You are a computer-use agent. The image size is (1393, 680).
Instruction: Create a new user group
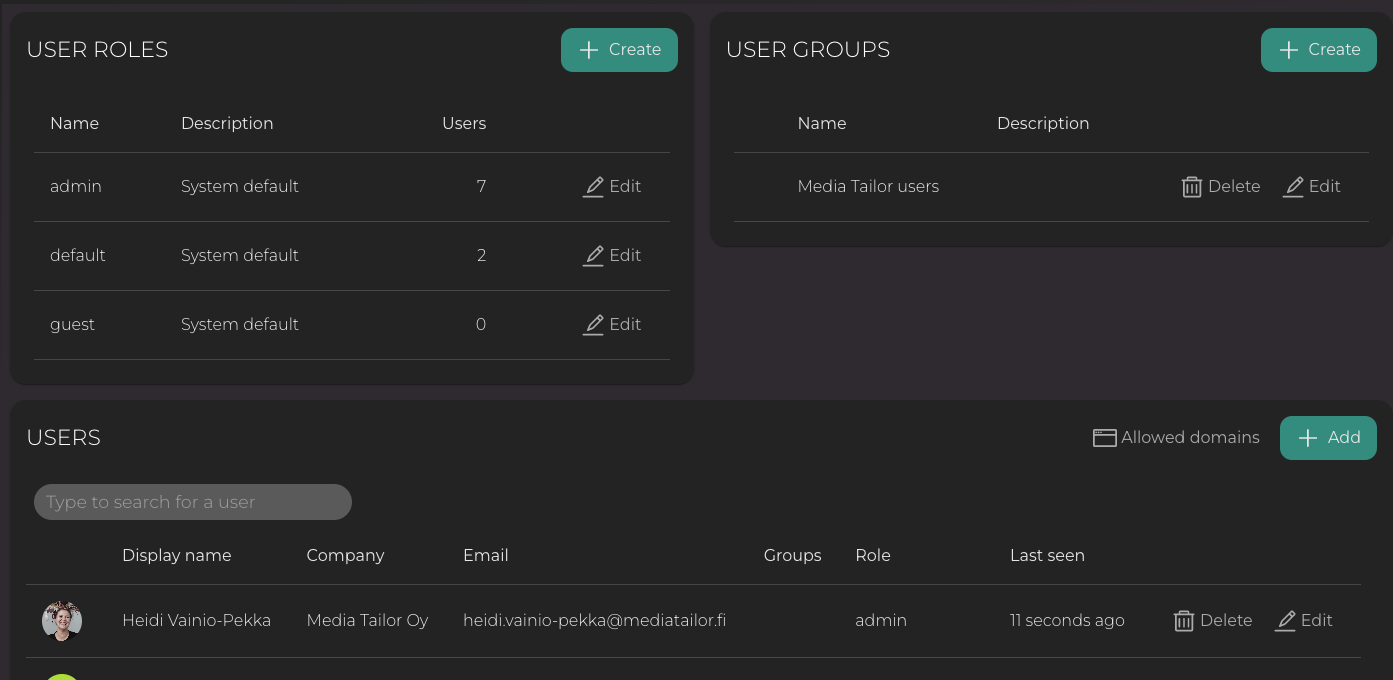(1318, 50)
